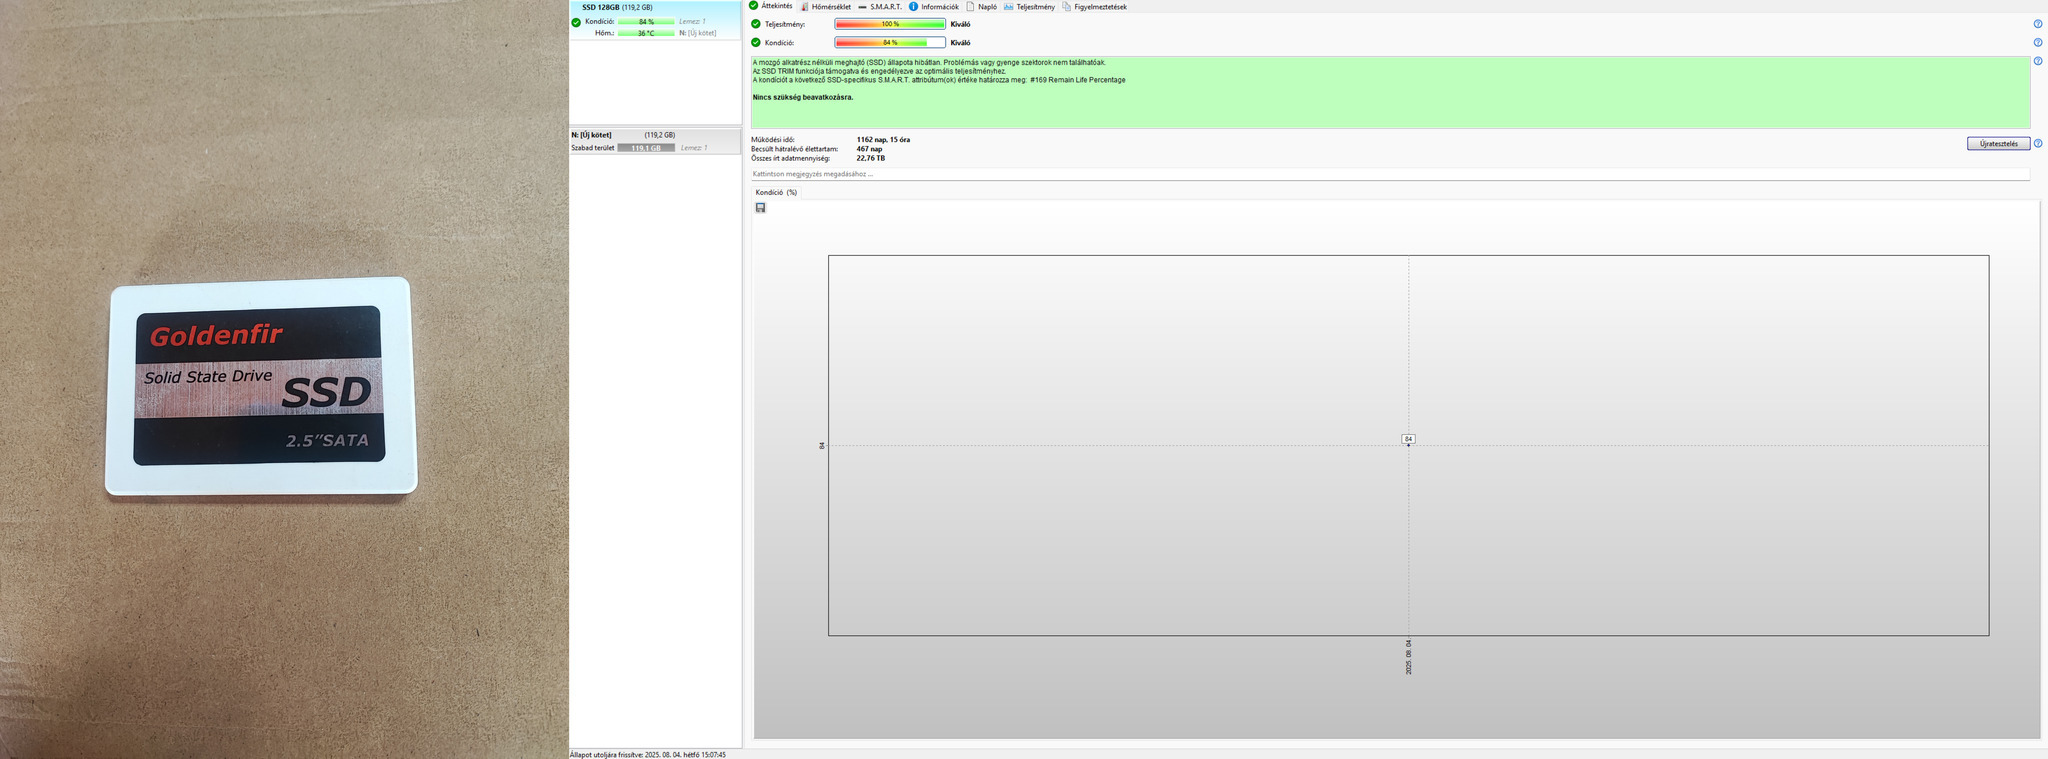The image size is (2048, 759).
Task: Click the 2025. 08. 04 date axis label
Action: click(x=1409, y=657)
